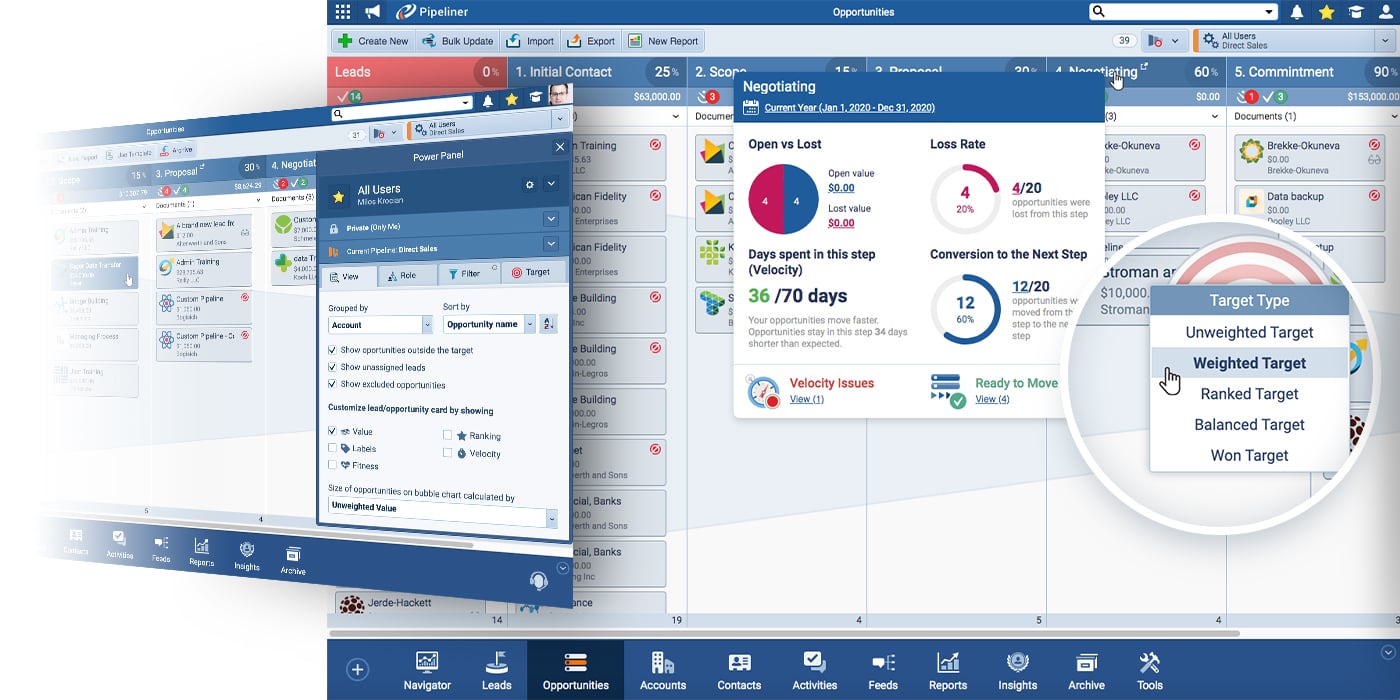
Task: Open the graduation cap training icon
Action: click(1356, 11)
